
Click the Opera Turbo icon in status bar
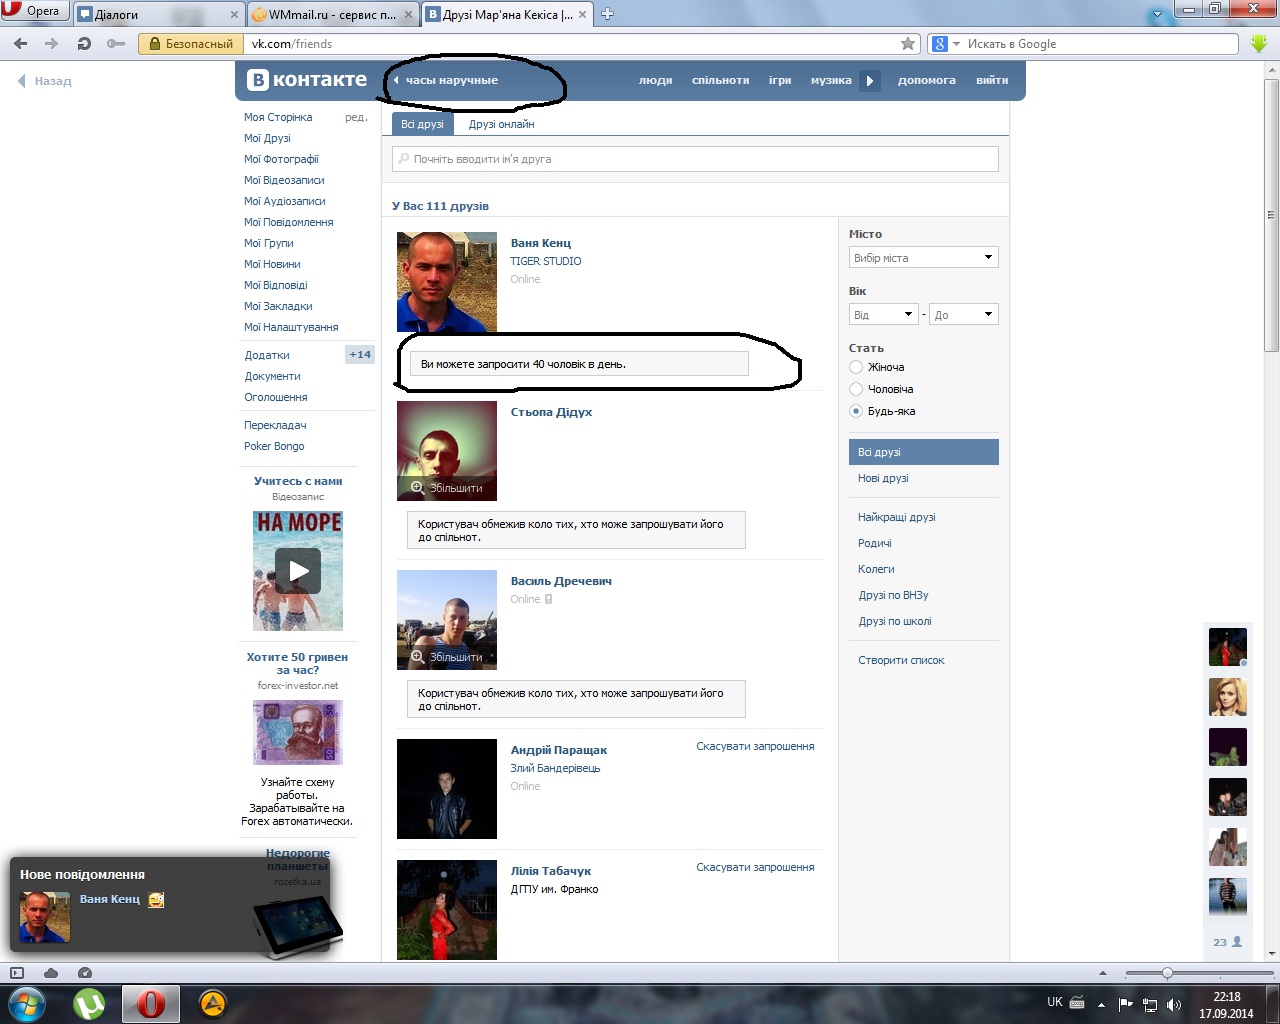coord(85,973)
